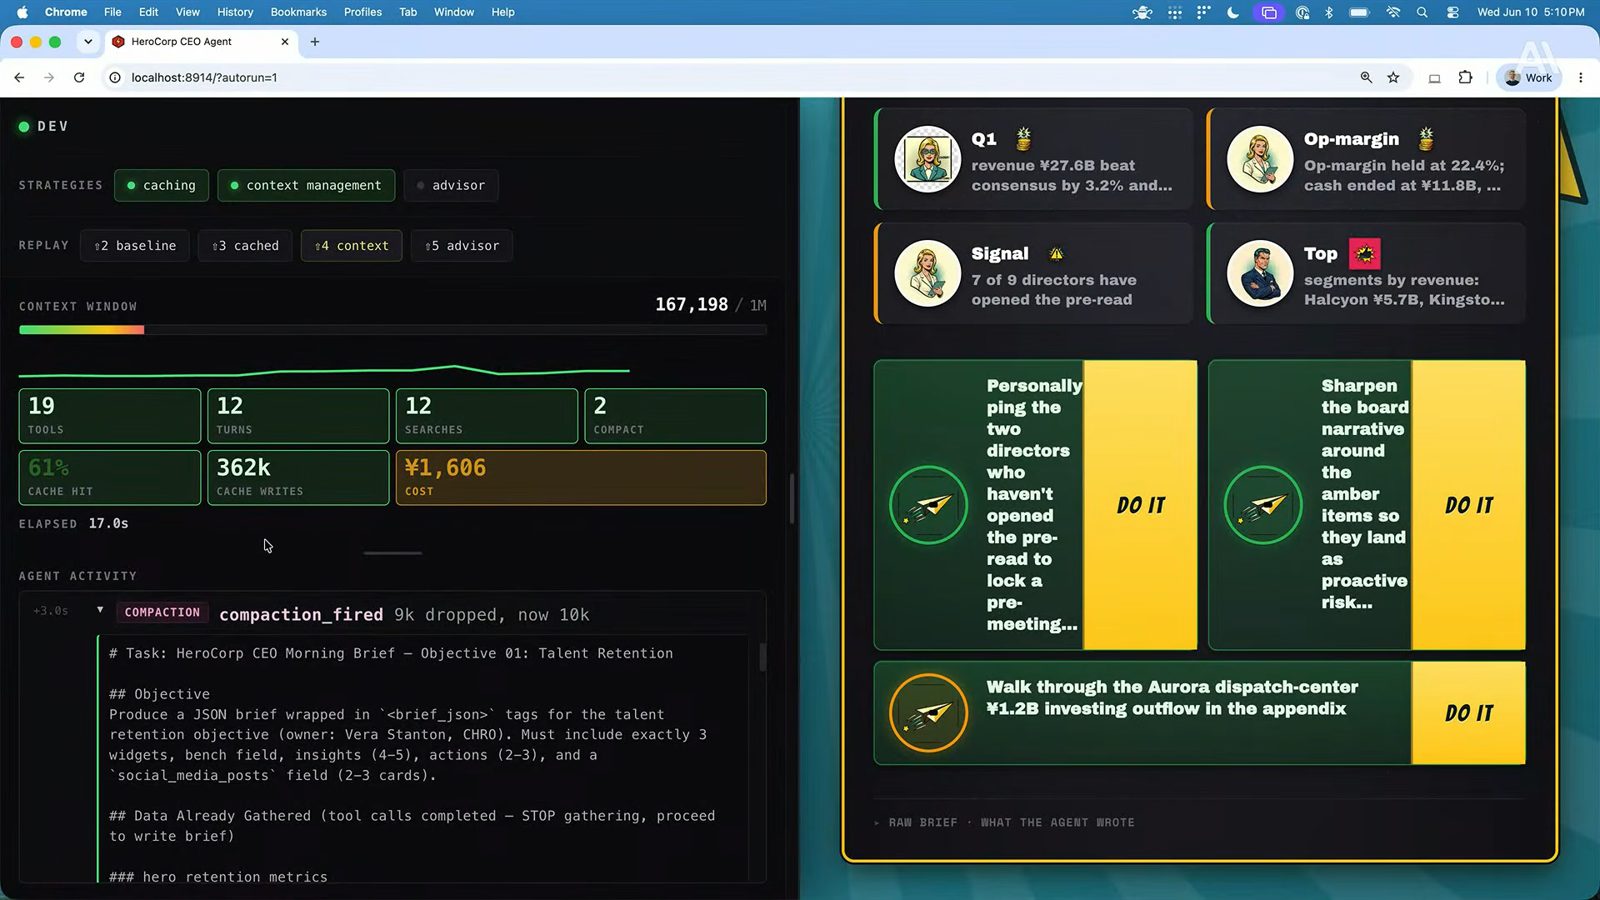Open the Work profile menu
The image size is (1600, 900).
point(1528,77)
